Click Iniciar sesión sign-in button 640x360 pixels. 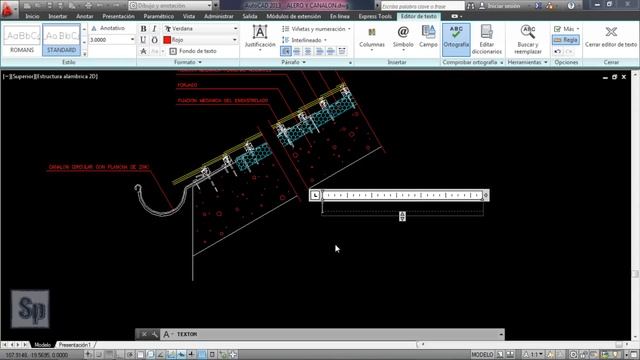[x=503, y=6]
